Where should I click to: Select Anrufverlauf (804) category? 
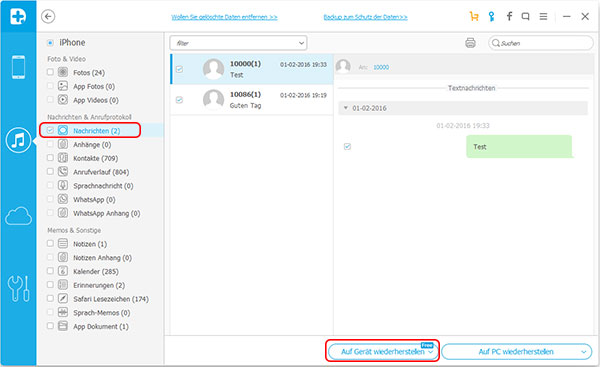[101, 172]
